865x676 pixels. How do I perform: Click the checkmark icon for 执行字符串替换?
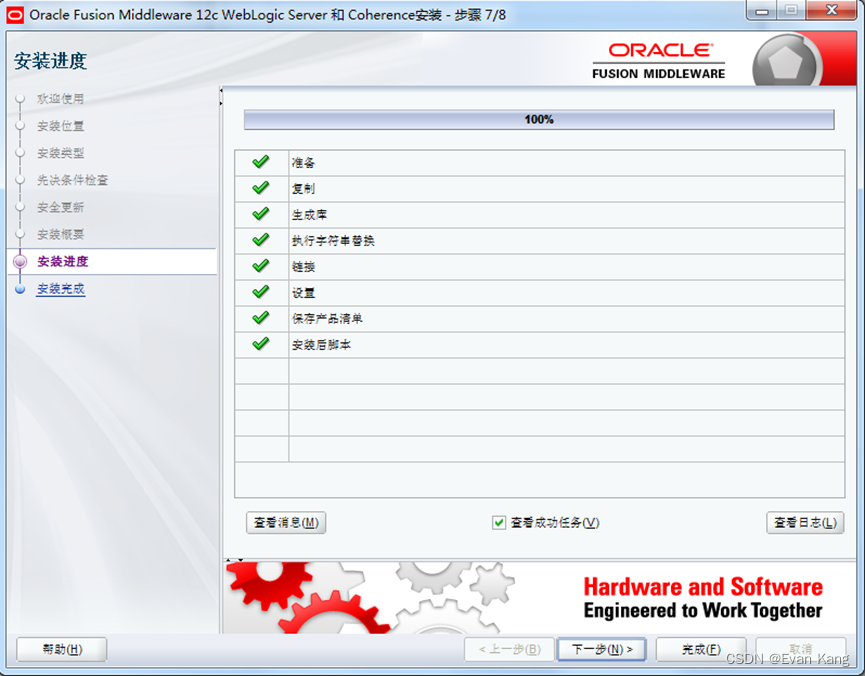click(x=260, y=240)
